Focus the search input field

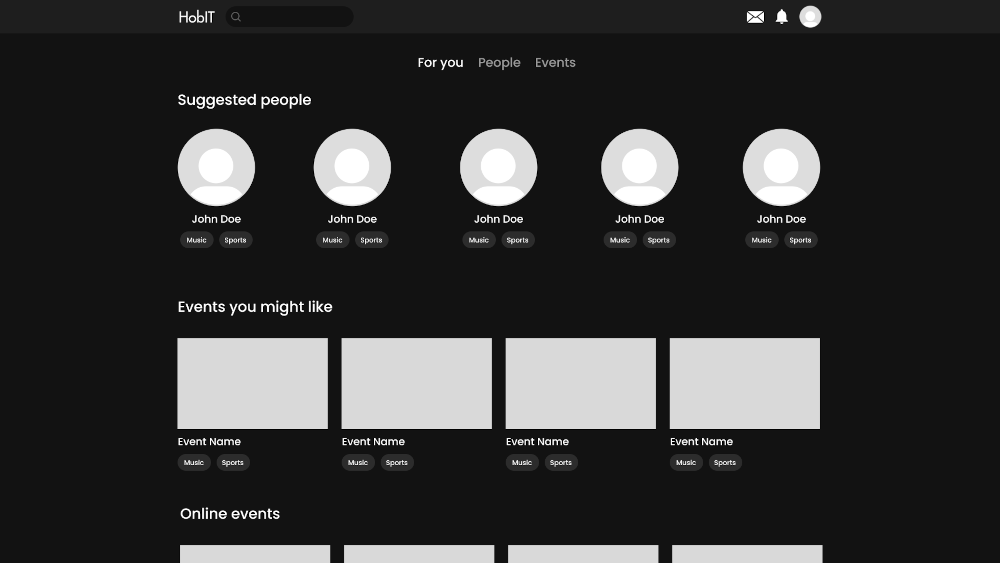[297, 17]
